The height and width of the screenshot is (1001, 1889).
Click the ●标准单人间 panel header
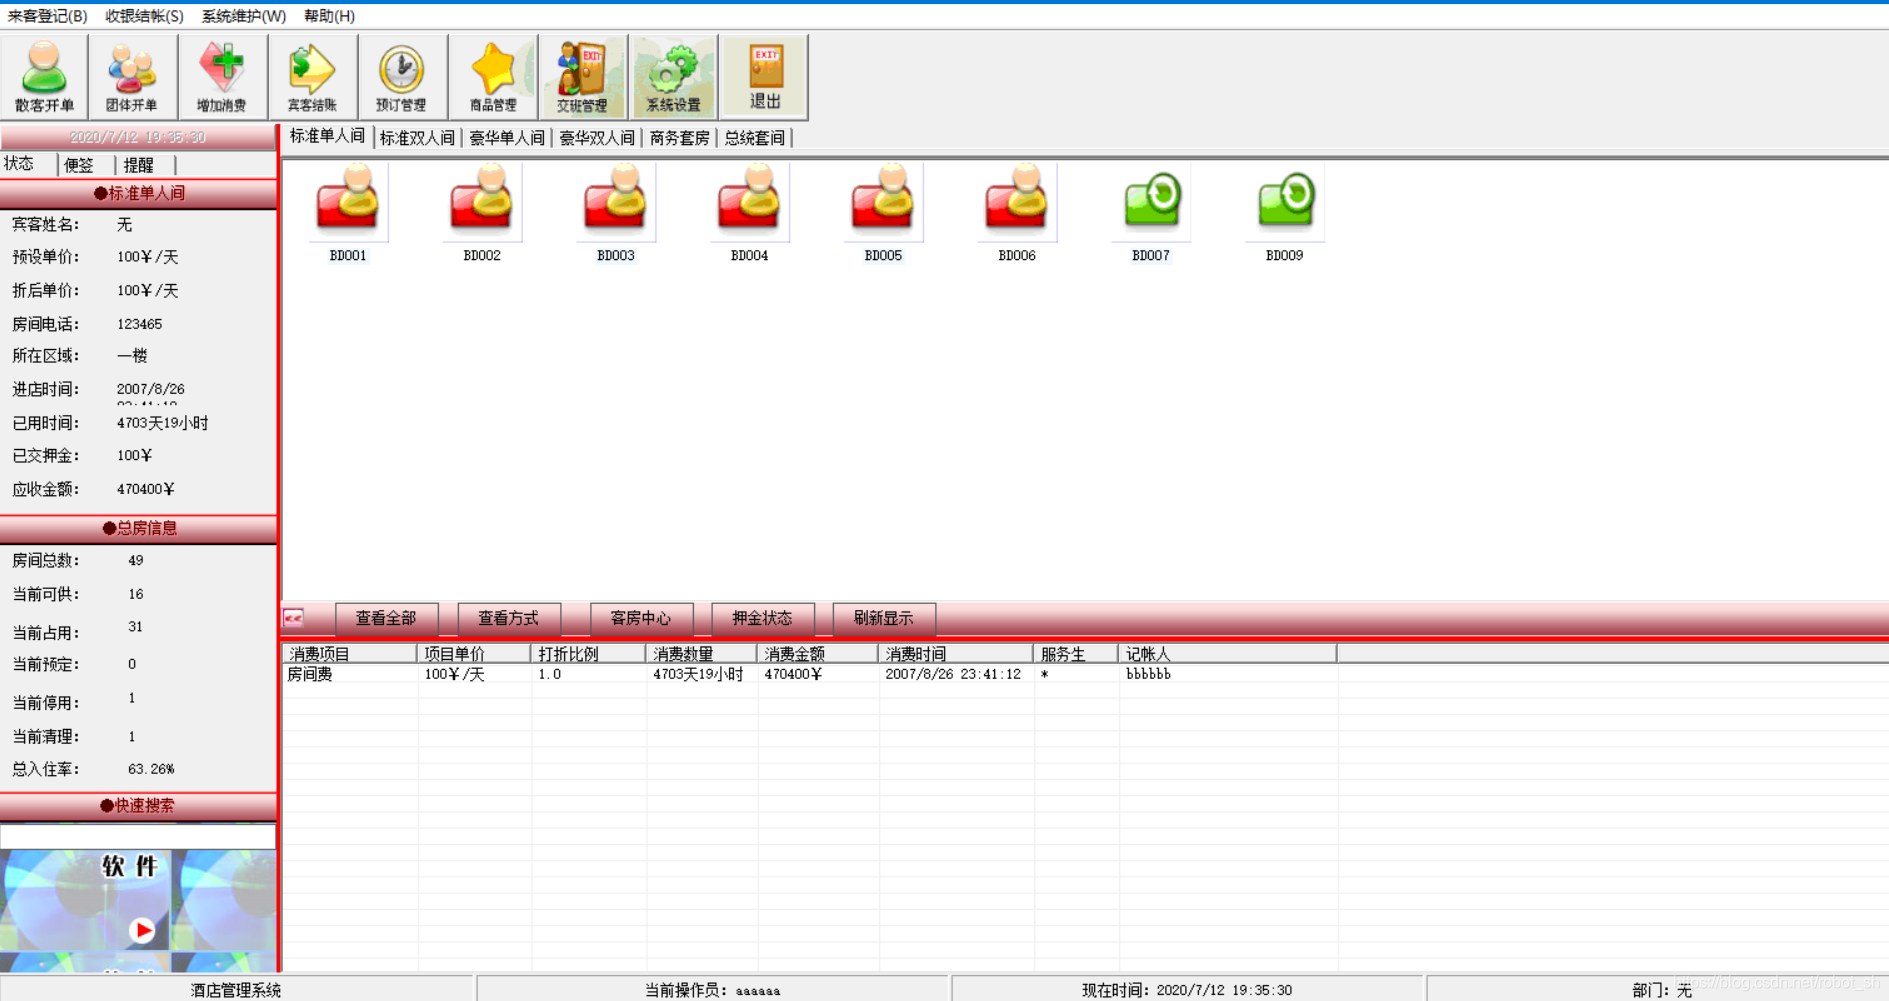coord(138,193)
